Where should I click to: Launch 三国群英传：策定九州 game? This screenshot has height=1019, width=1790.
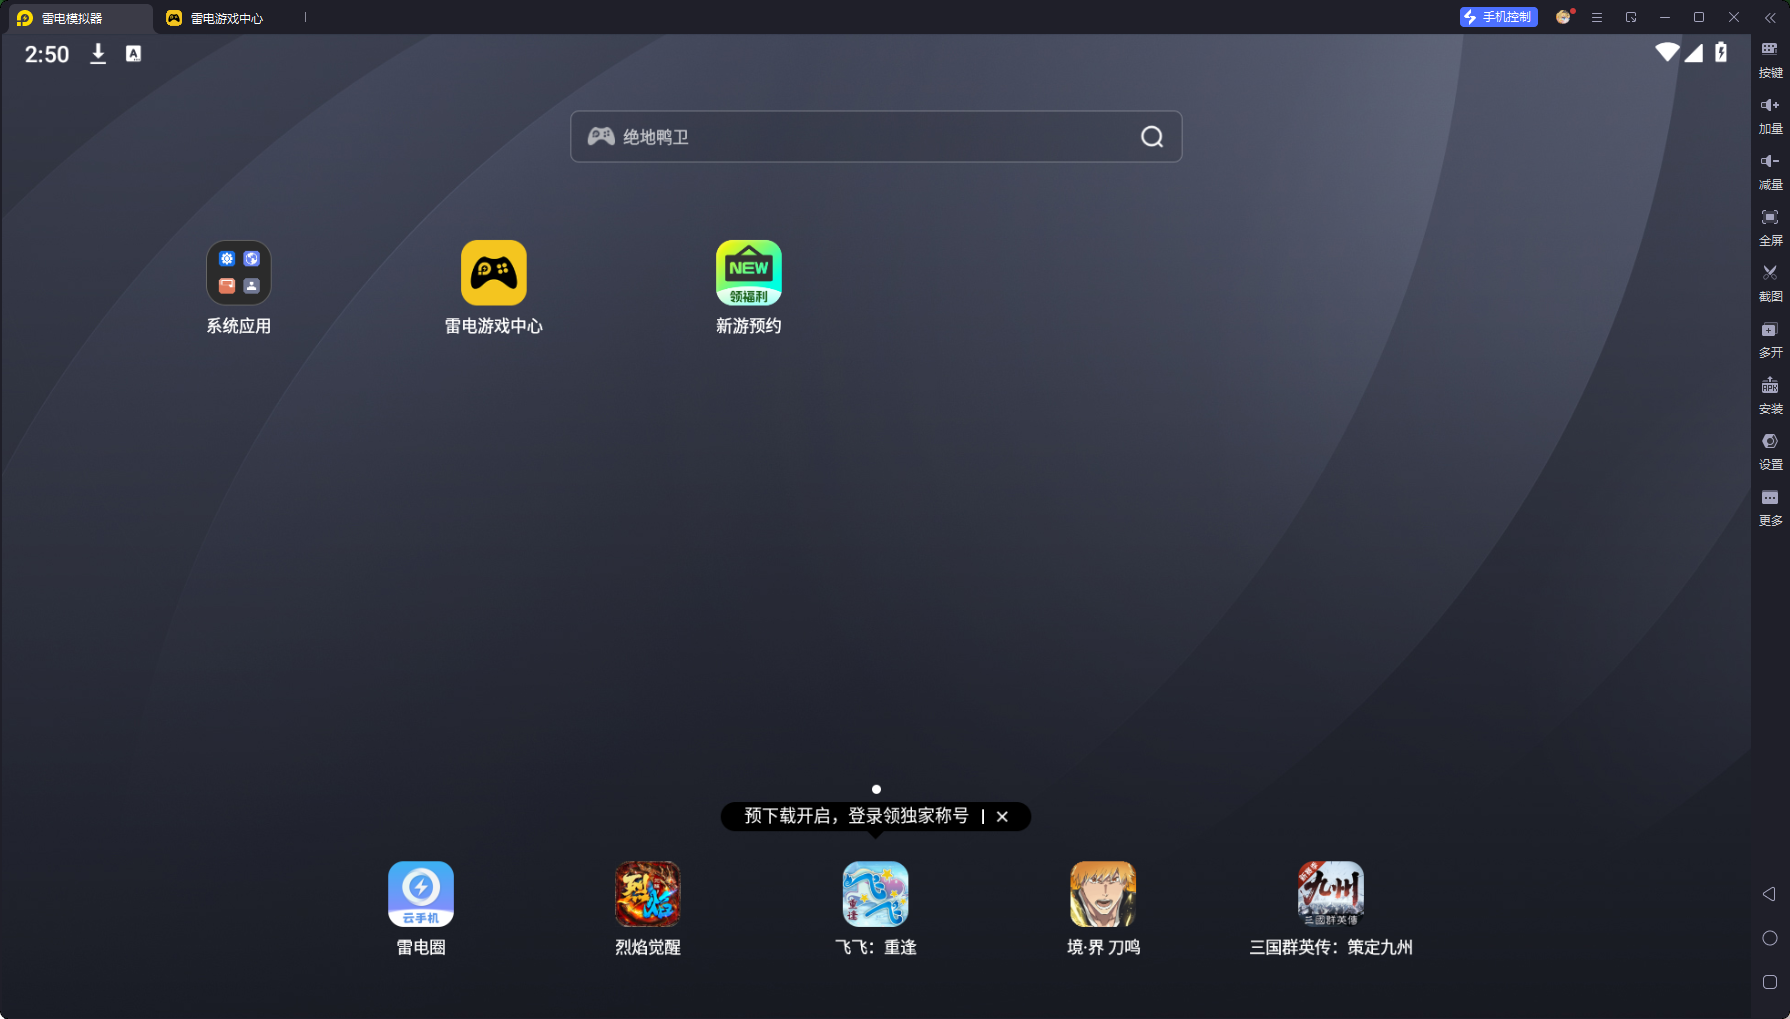coord(1330,894)
